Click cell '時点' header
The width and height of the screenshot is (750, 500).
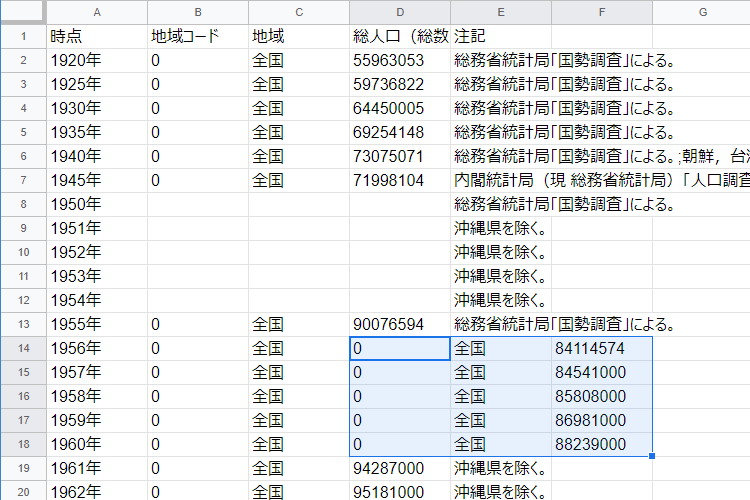97,36
